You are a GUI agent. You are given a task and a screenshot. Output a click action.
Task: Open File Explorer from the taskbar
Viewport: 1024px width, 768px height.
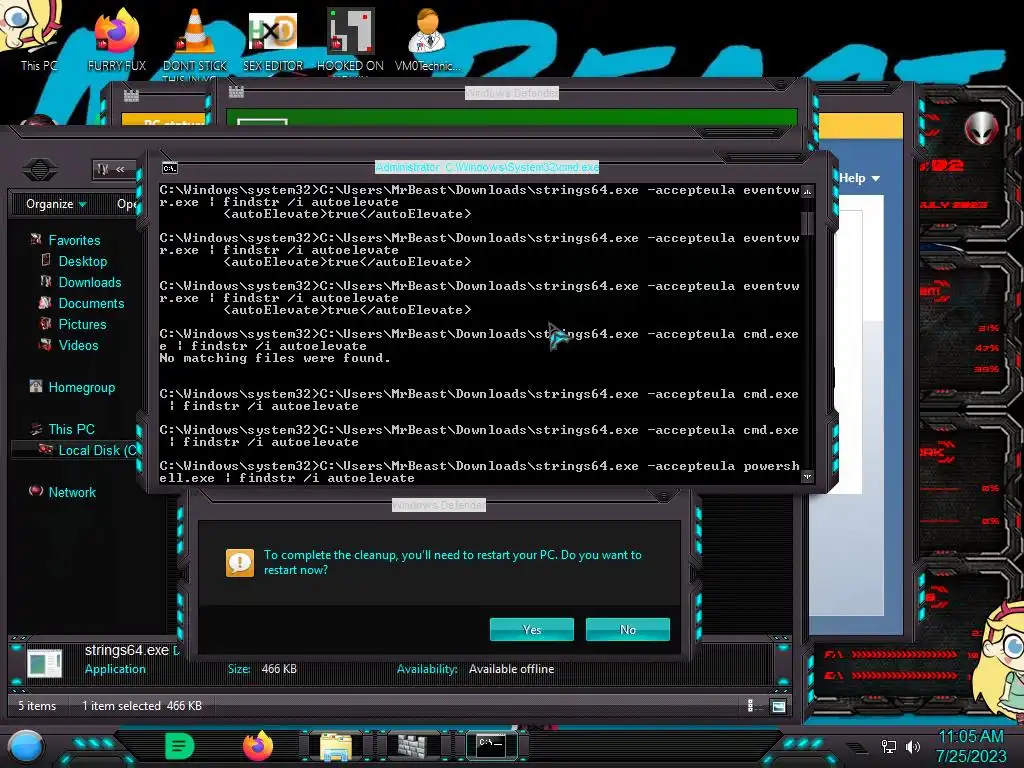[336, 746]
